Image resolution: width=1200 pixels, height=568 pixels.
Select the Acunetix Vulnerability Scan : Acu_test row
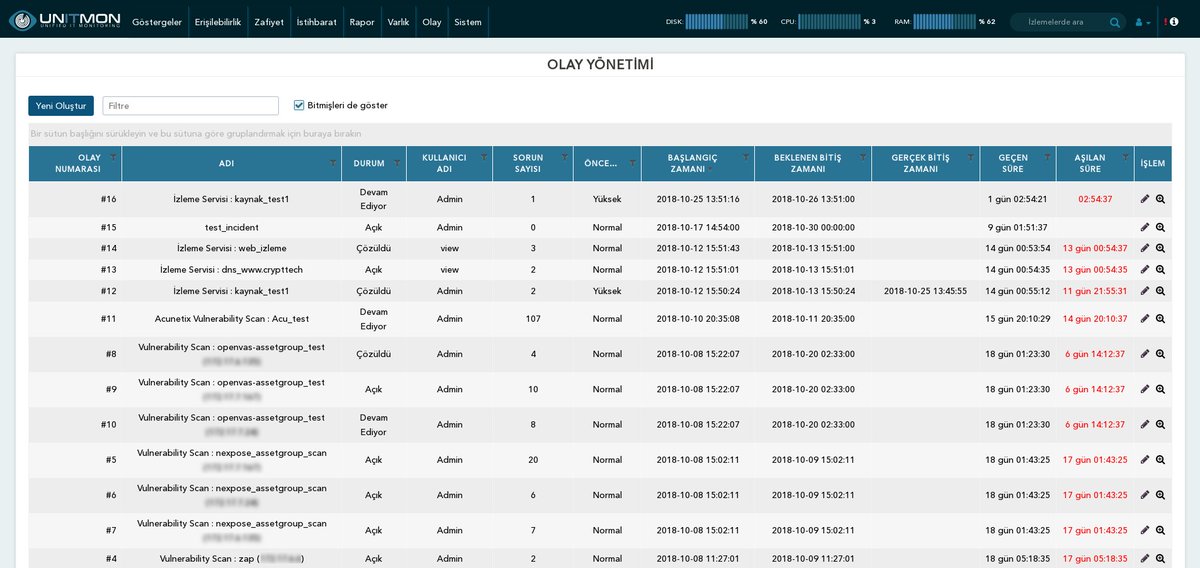(600, 319)
